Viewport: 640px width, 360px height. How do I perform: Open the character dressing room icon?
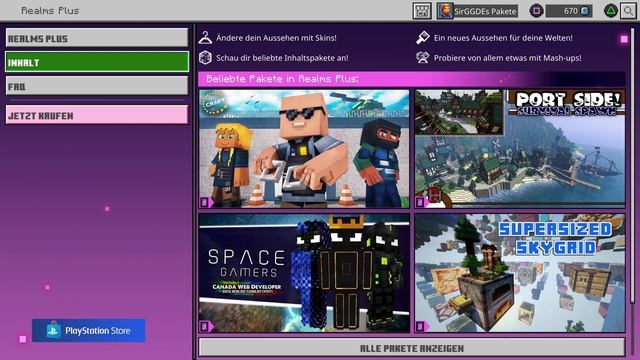(422, 11)
